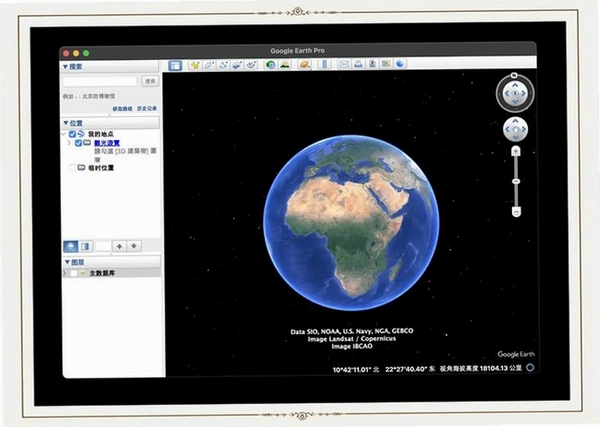Click the Africa globe in the viewer
Viewport: 600px width, 427px height.
(351, 223)
